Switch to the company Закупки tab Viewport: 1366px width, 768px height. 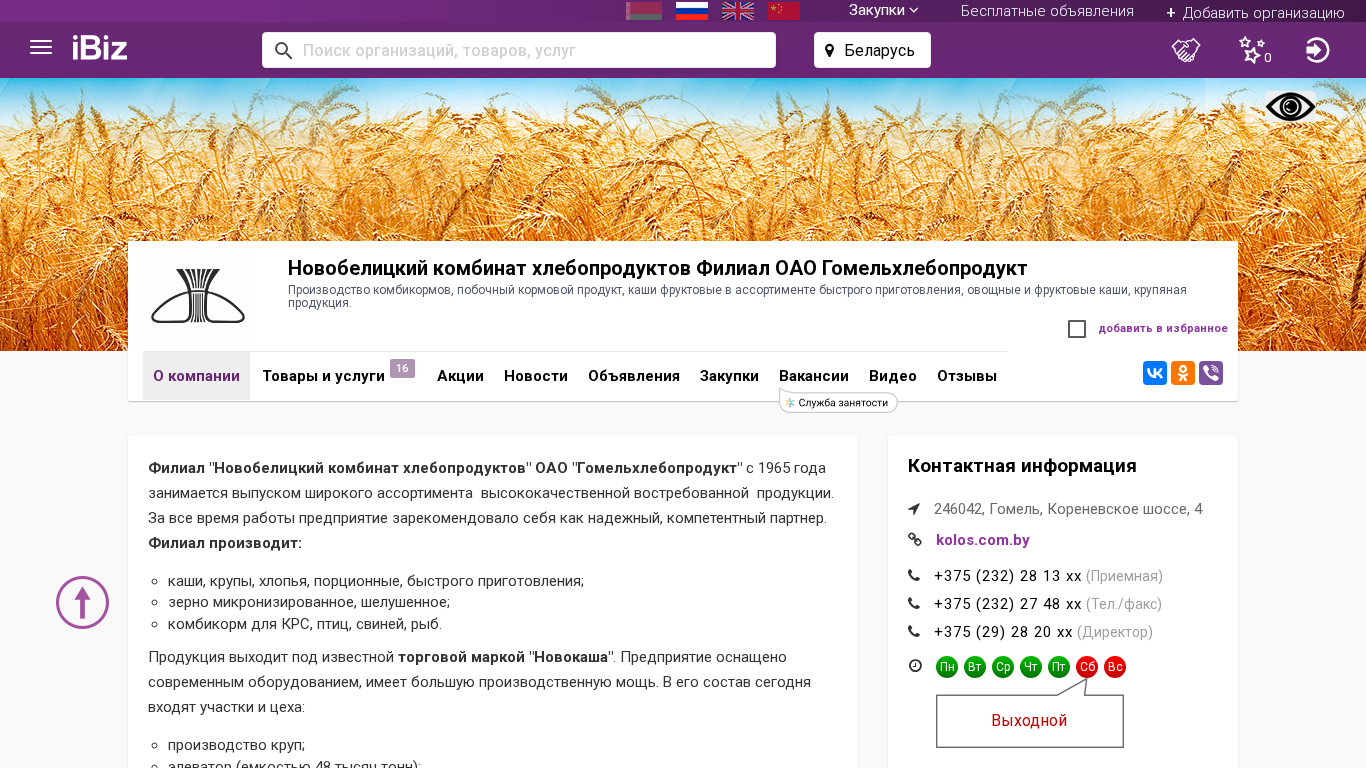point(729,376)
